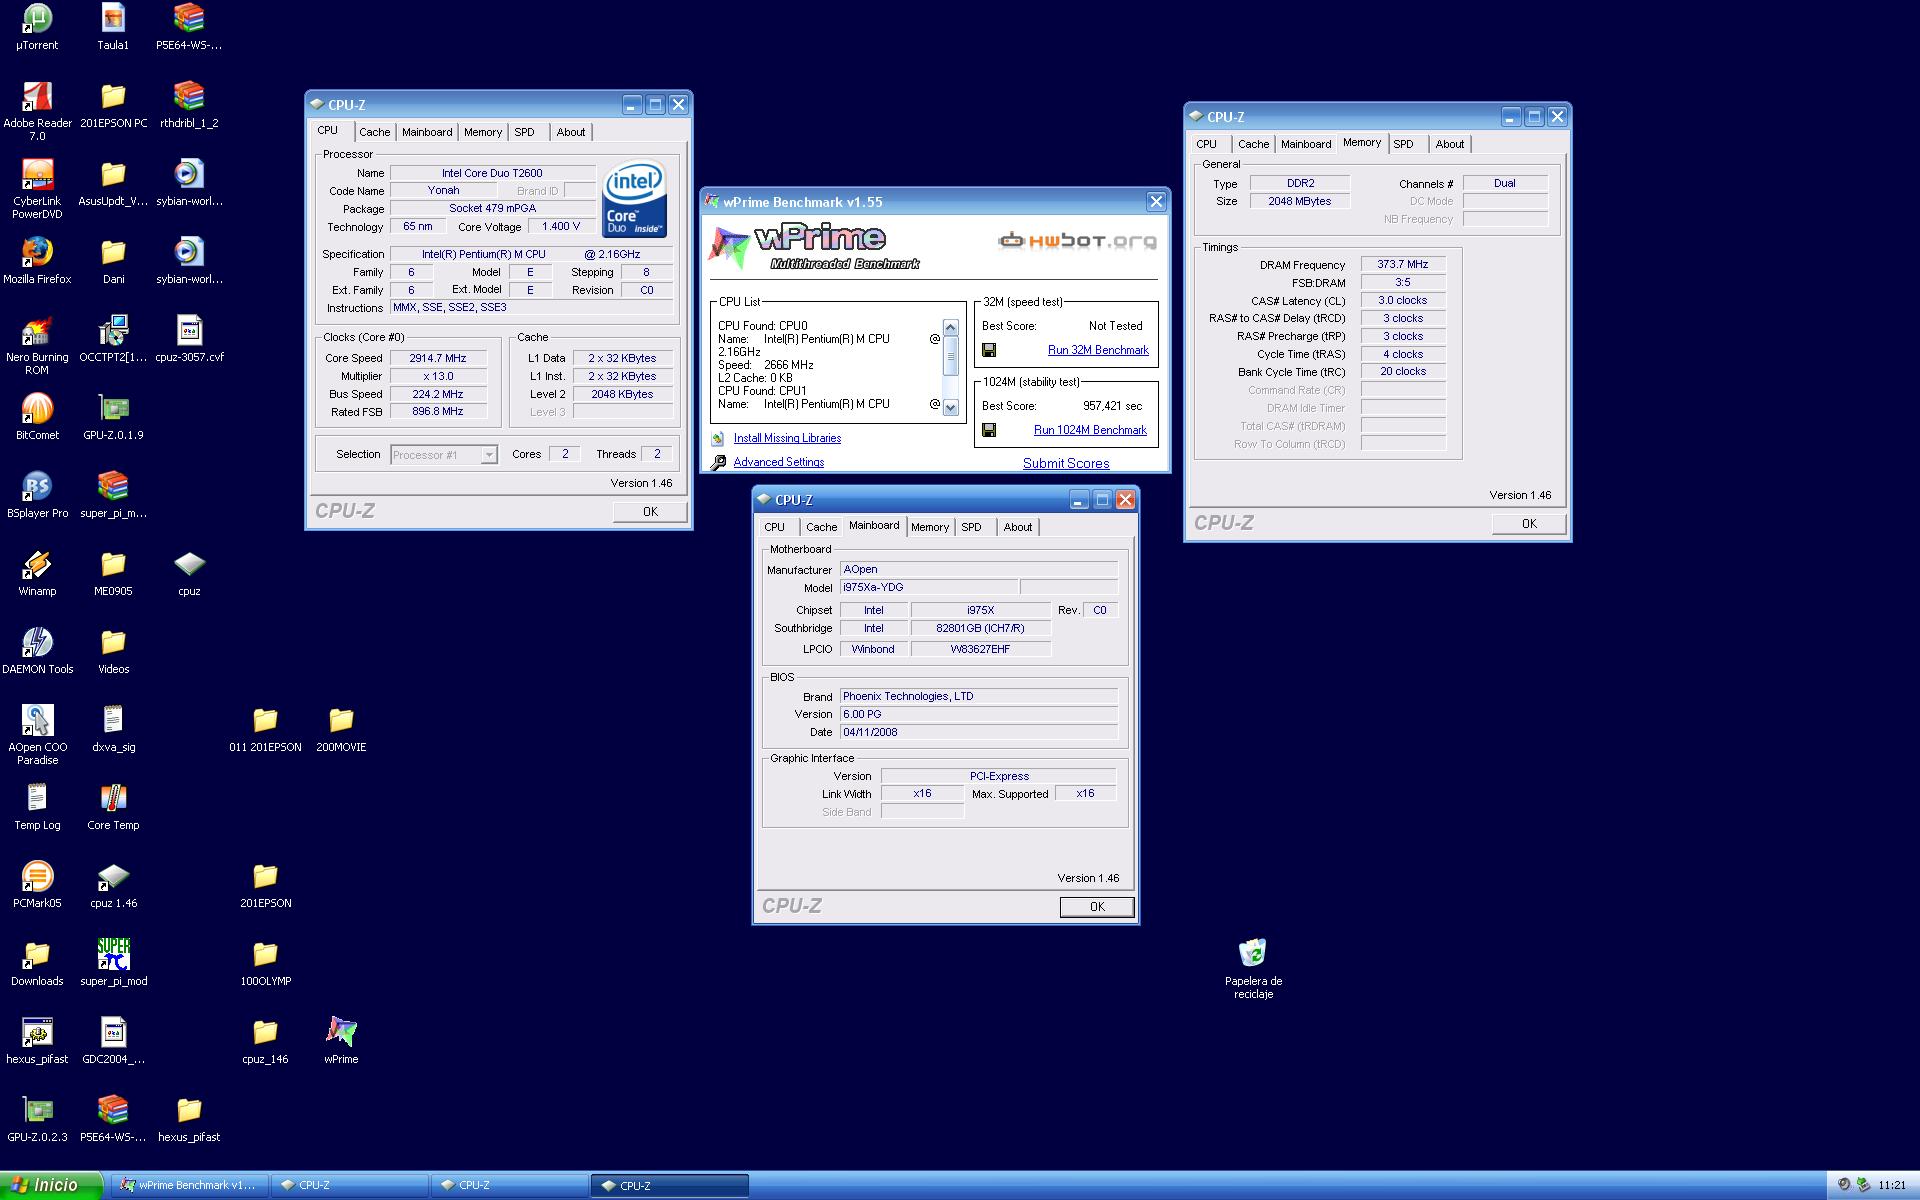Screen dimensions: 1920x1200
Task: Open the Videos desktop folder
Action: (x=113, y=651)
